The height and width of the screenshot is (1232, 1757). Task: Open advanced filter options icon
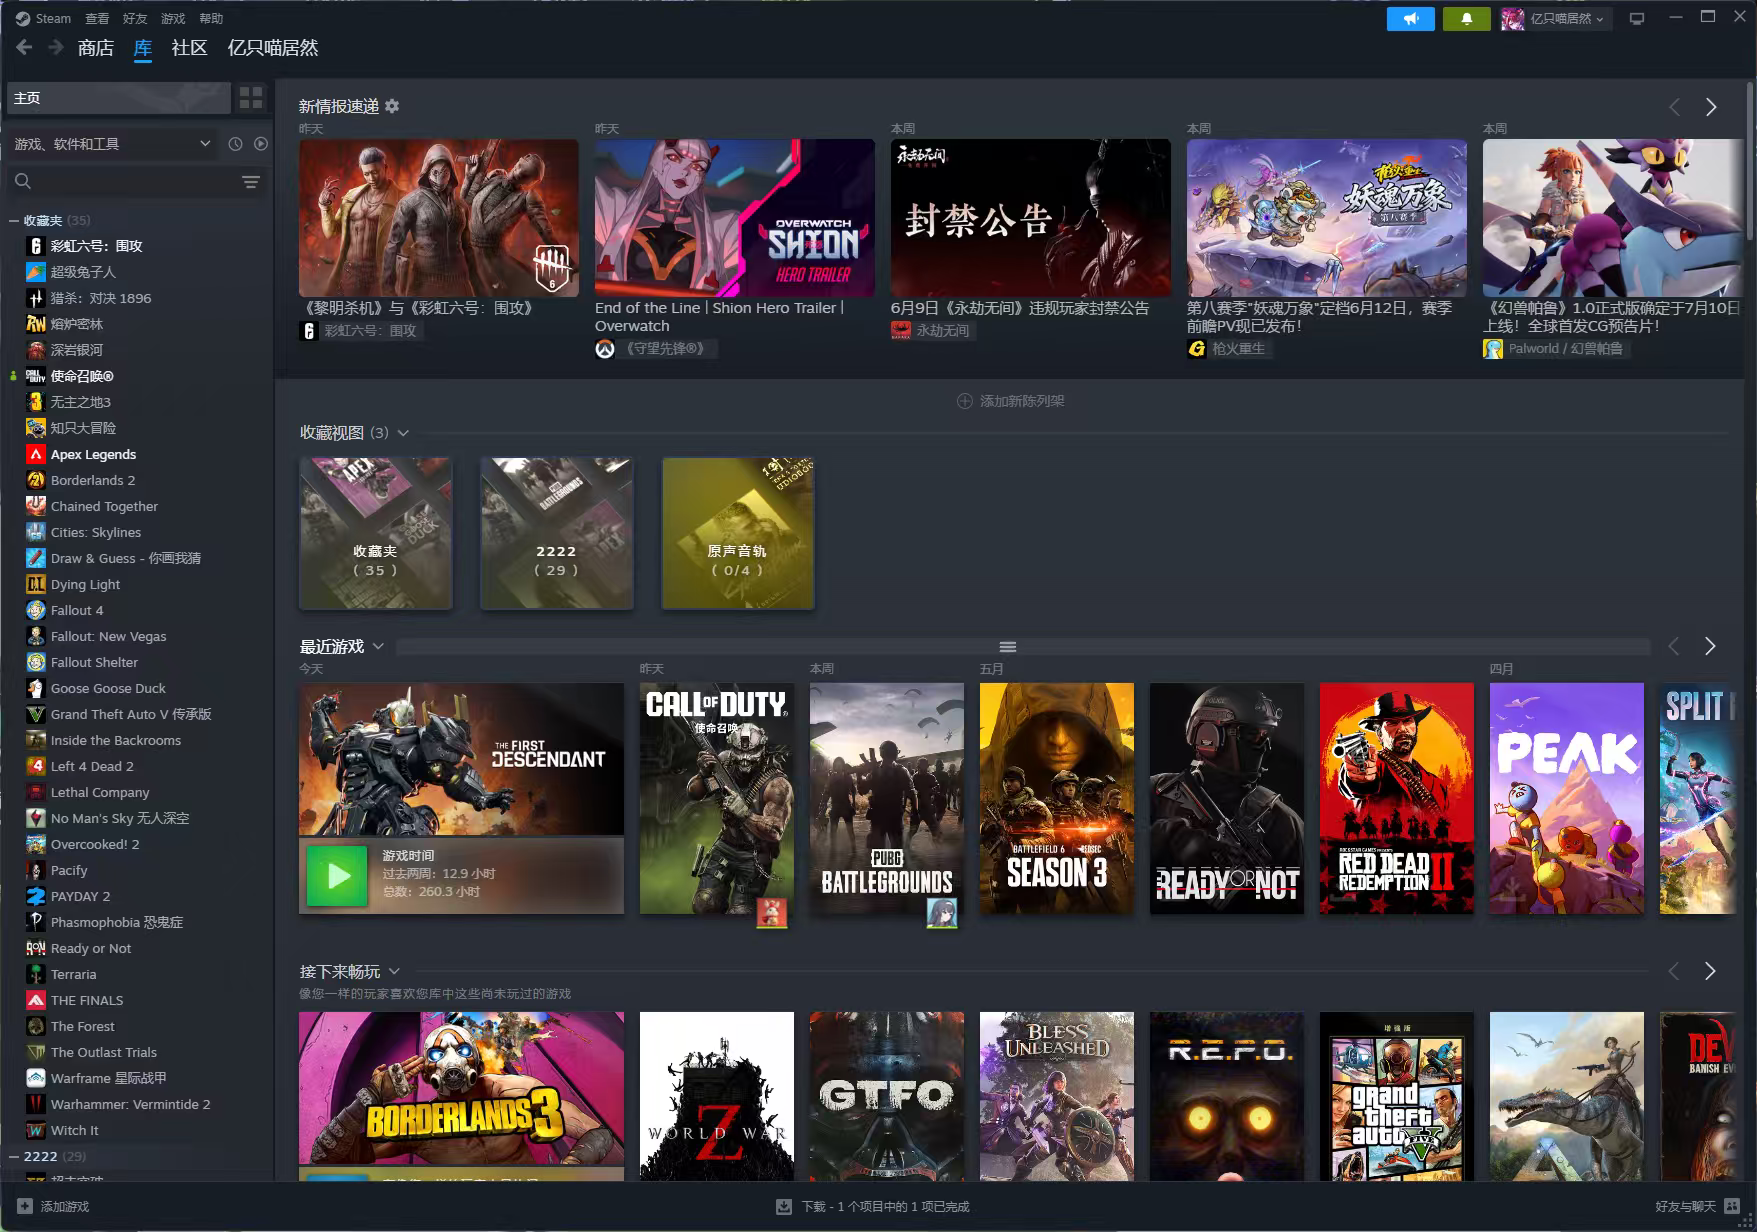[251, 181]
